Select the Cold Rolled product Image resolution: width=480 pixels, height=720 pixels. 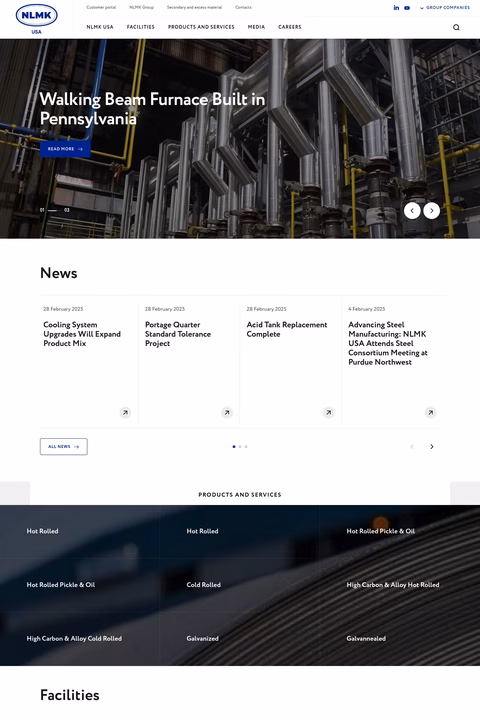click(203, 585)
